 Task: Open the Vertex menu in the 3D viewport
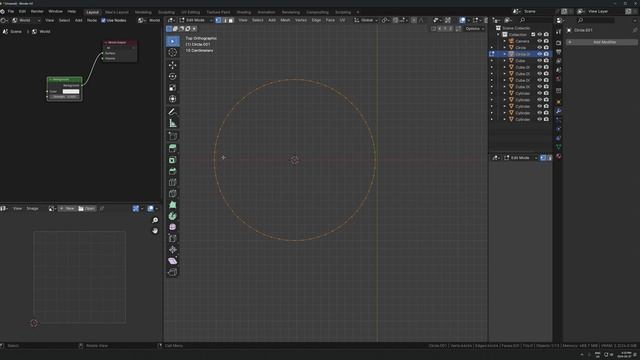coord(301,20)
